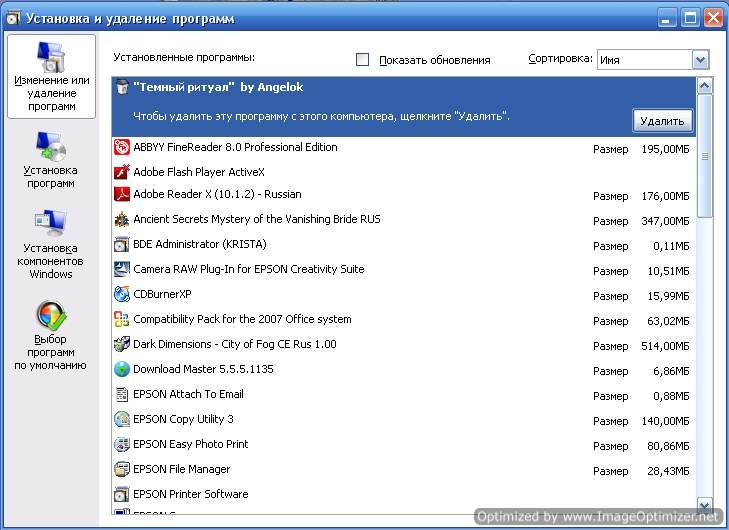Click the scroll down arrow of program list
Viewport: 729px width, 530px height.
click(x=704, y=504)
